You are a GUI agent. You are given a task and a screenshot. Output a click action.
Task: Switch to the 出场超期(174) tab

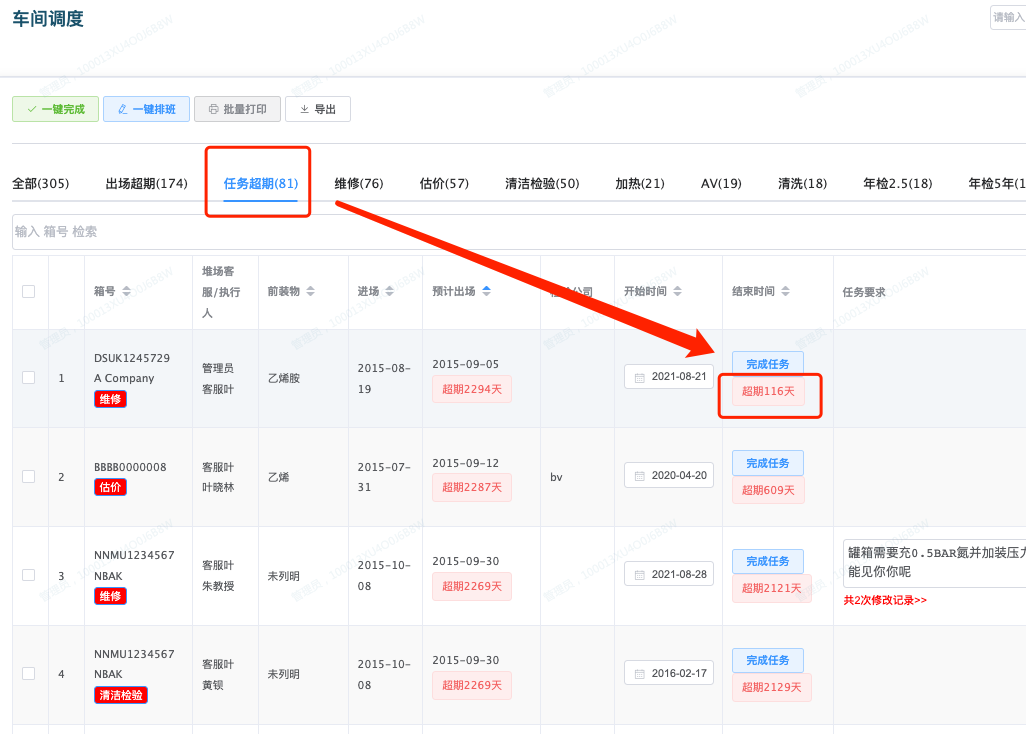(147, 183)
